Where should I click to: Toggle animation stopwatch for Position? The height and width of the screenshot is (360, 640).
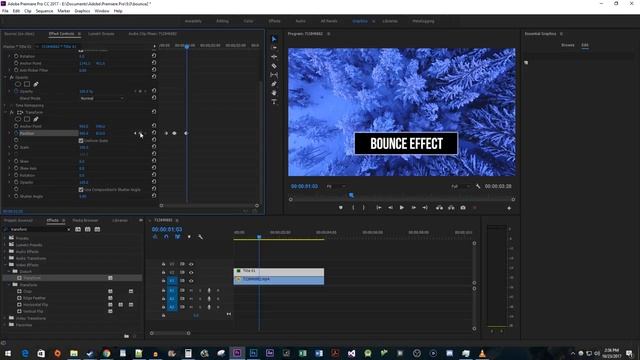click(16, 133)
